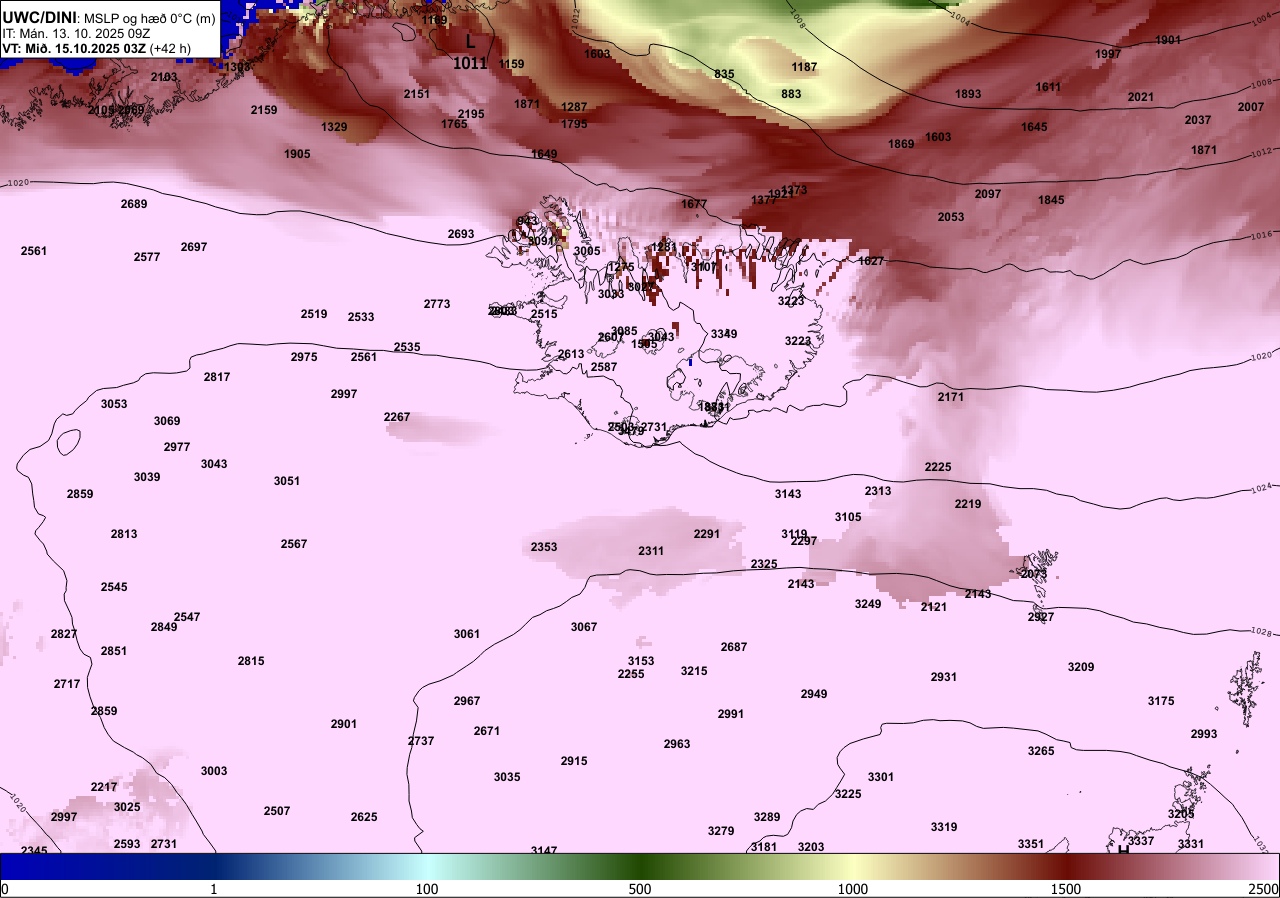Click the map value 3301
The width and height of the screenshot is (1280, 898).
(881, 777)
